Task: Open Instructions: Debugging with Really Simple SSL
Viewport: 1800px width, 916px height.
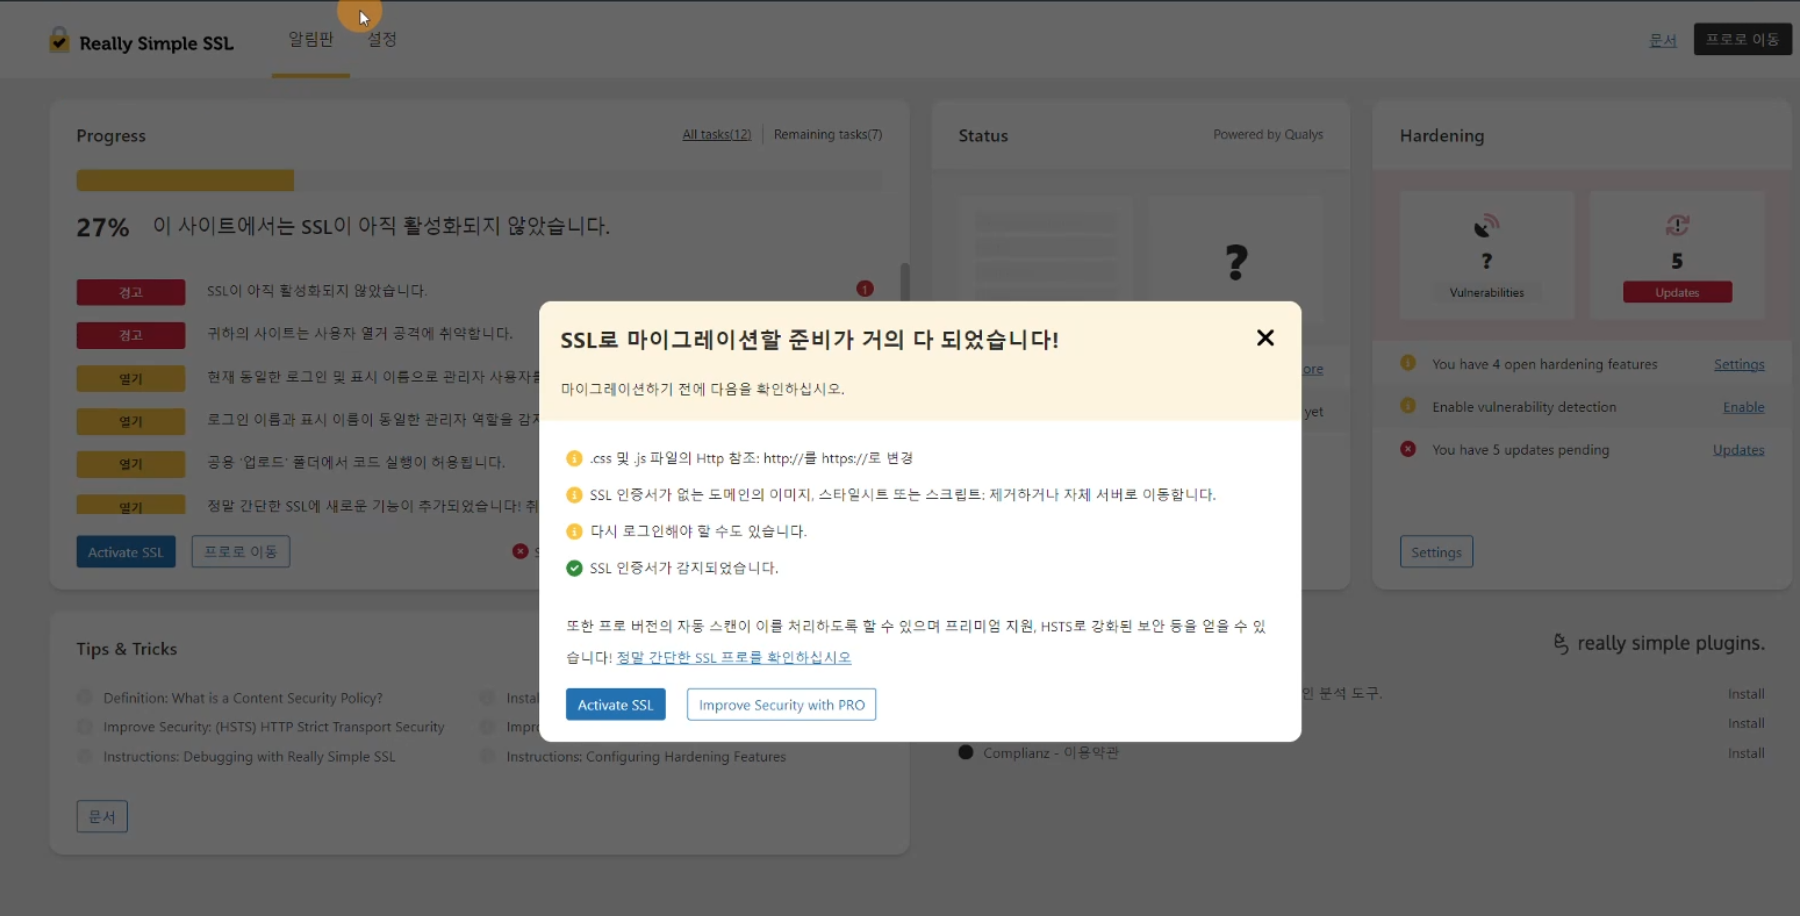Action: (249, 757)
